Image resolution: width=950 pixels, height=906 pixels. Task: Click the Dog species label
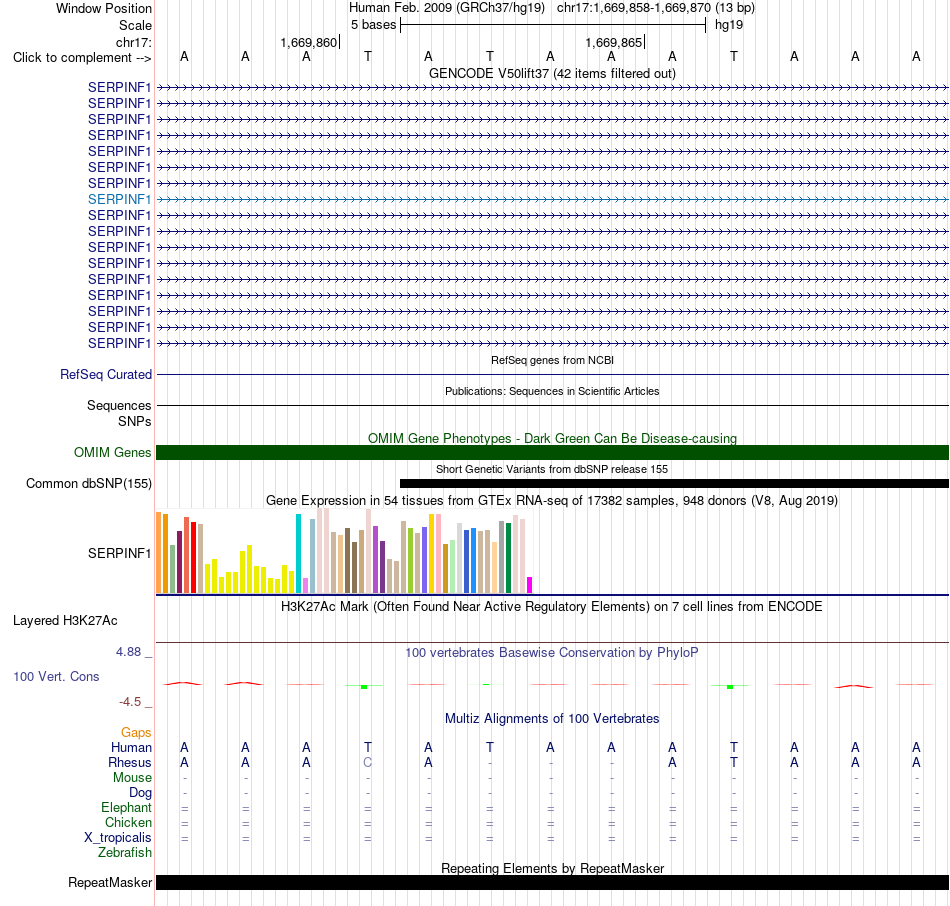point(141,793)
